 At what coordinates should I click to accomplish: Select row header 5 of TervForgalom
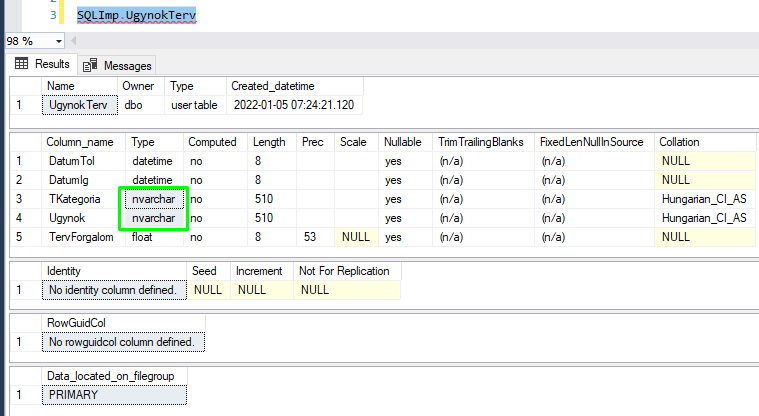[26, 237]
